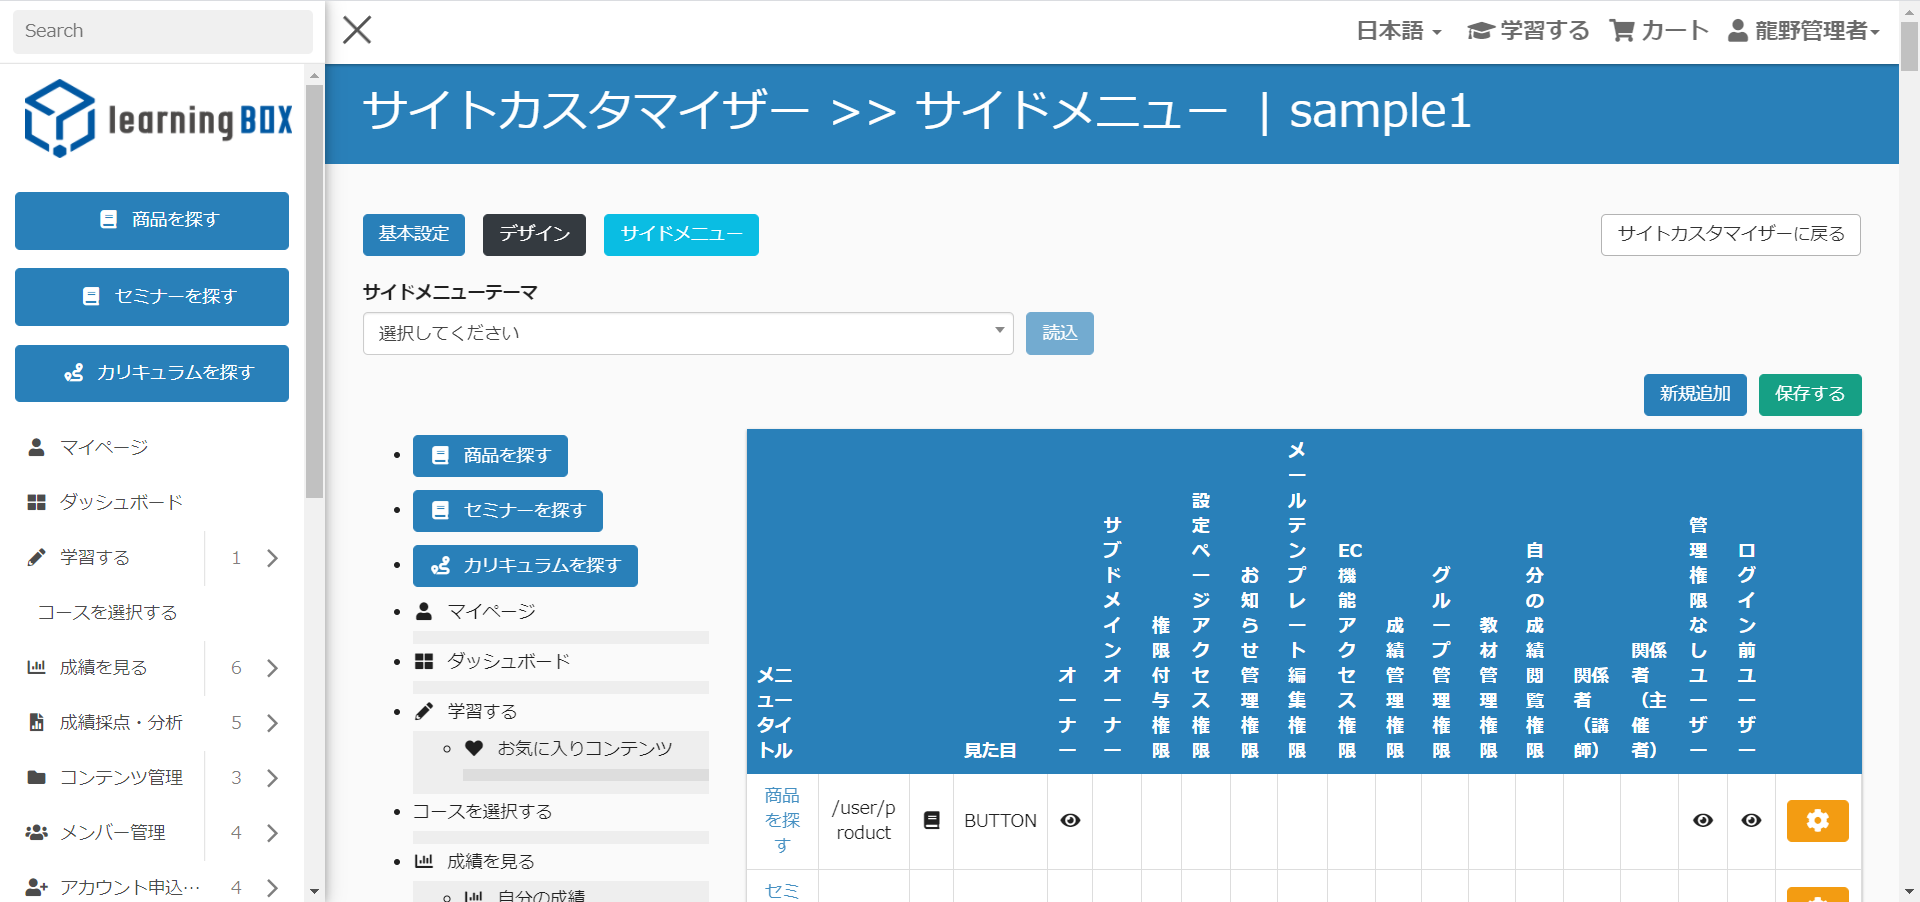
Task: Open マイページ in the left sidebar
Action: coord(104,447)
